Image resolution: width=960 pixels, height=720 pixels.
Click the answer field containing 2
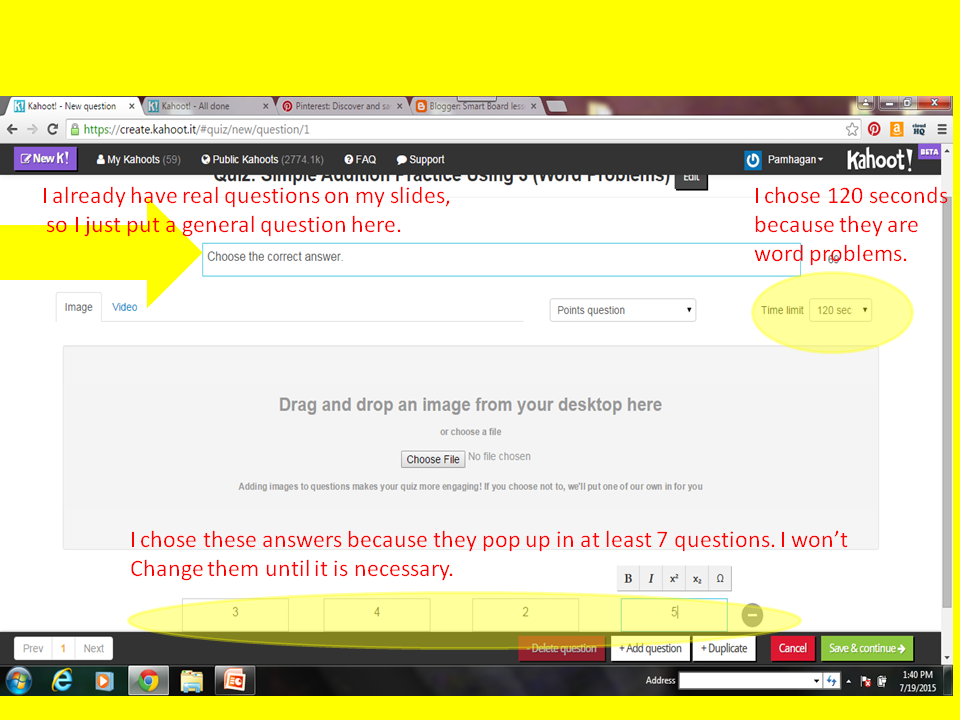pyautogui.click(x=525, y=614)
